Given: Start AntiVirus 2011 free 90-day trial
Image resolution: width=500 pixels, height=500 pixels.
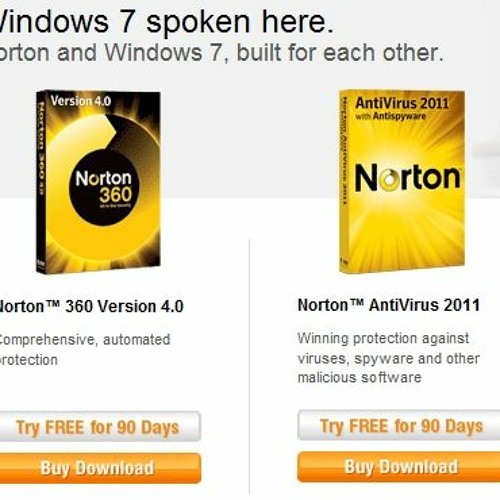Looking at the screenshot, I should (399, 426).
